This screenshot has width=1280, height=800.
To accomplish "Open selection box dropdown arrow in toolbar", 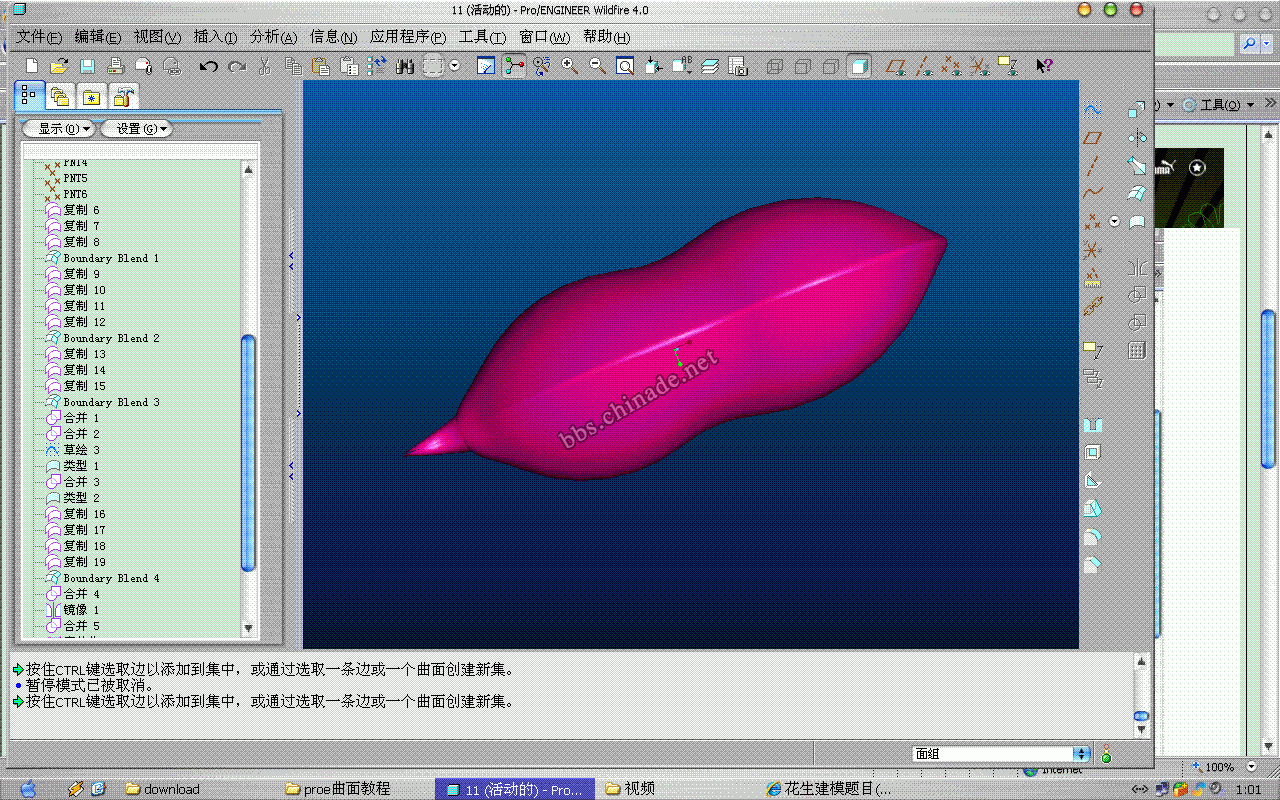I will (455, 65).
